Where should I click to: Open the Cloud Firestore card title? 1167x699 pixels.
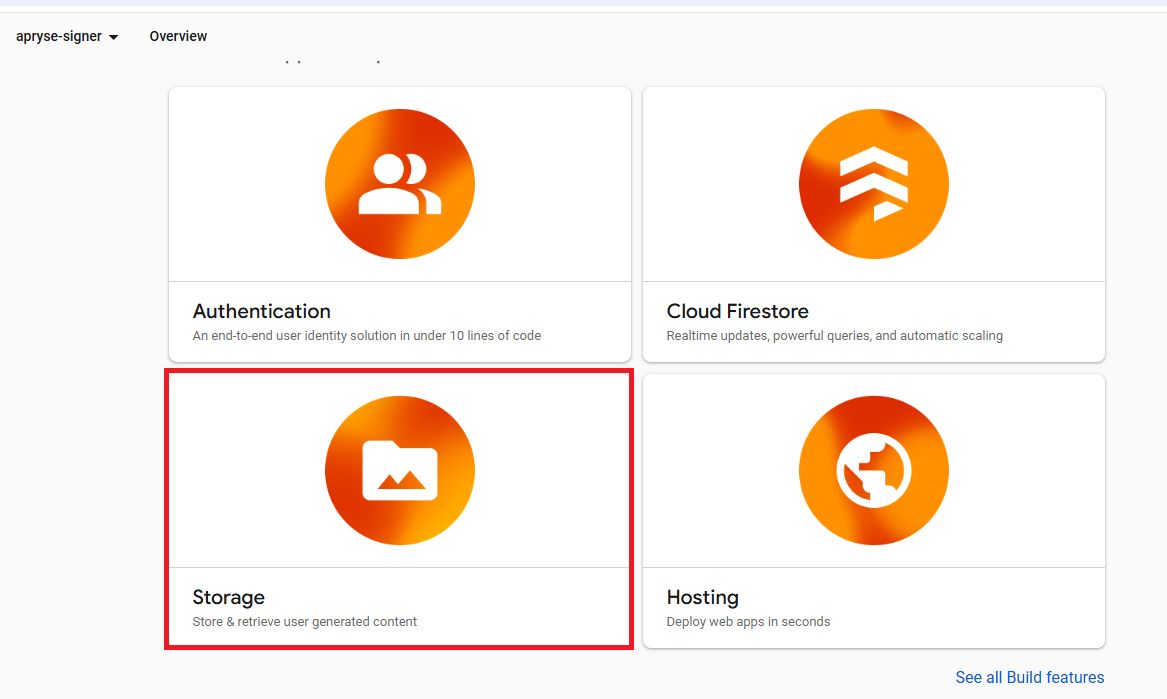737,311
